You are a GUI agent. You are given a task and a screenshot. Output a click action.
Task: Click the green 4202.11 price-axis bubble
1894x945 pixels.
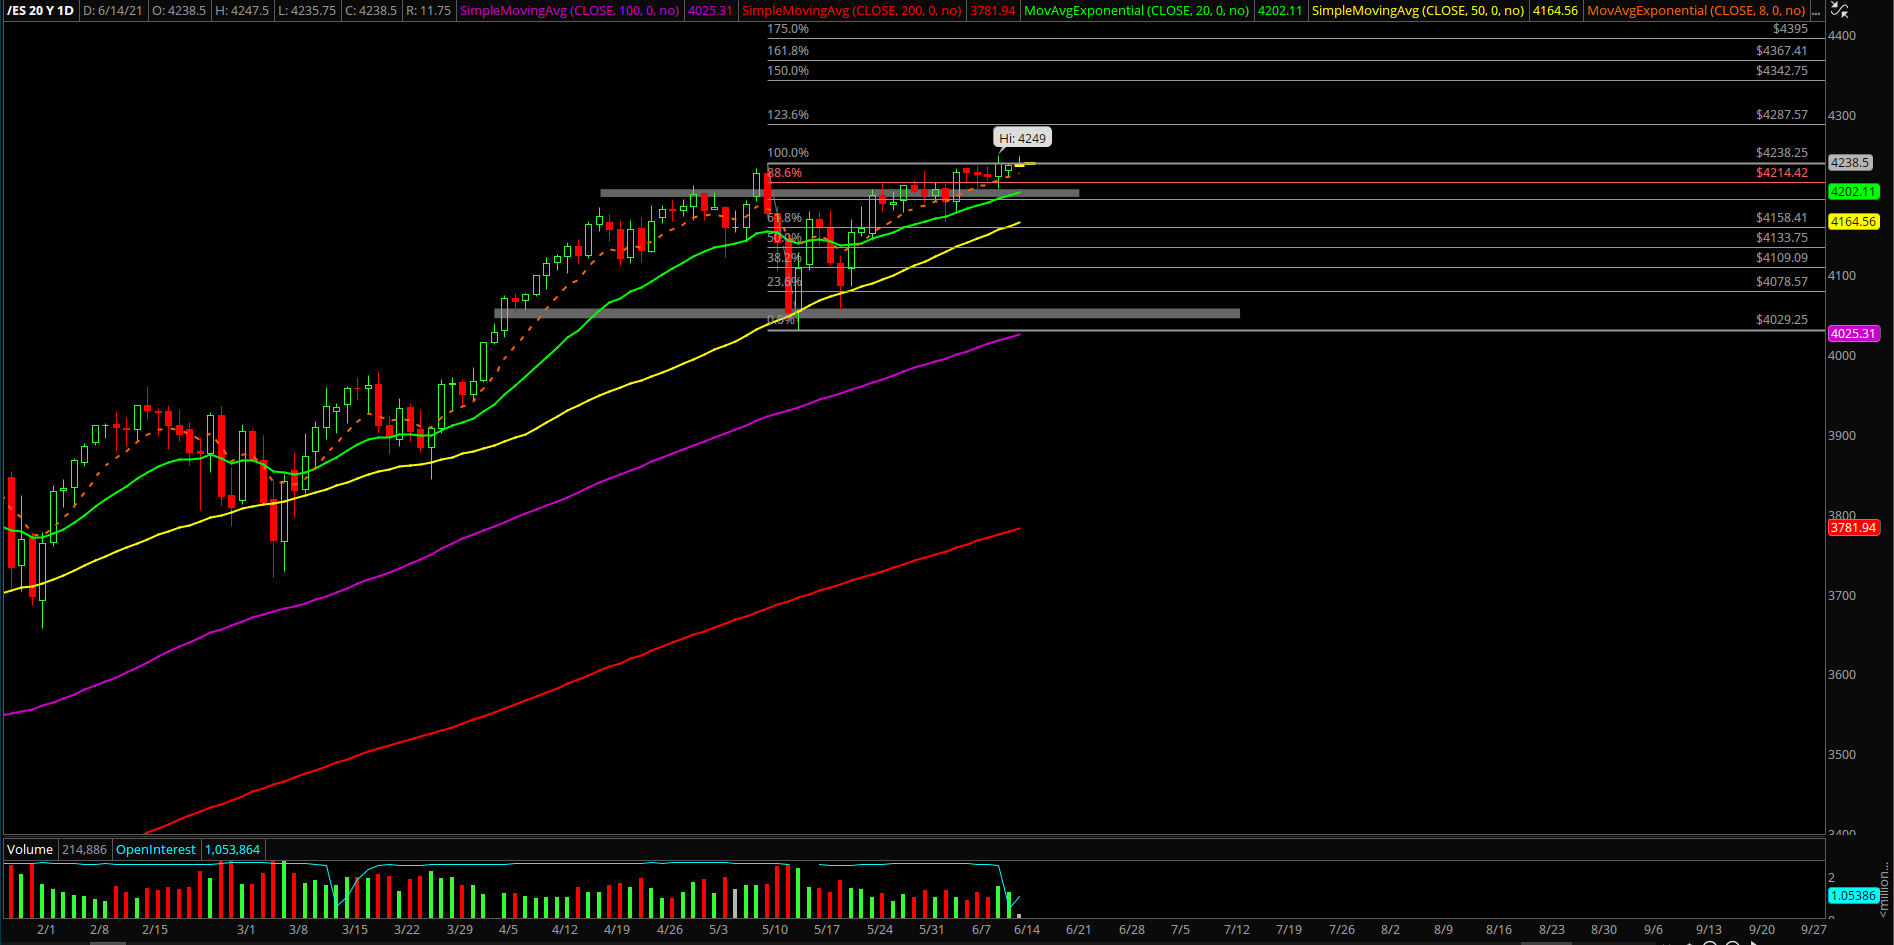pos(1854,192)
